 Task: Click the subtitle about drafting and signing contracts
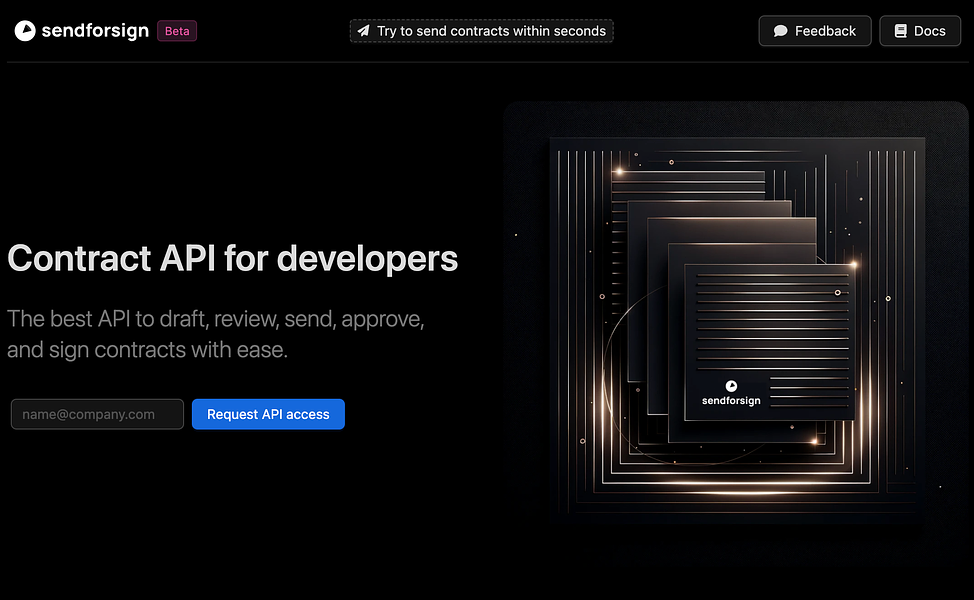pyautogui.click(x=216, y=334)
